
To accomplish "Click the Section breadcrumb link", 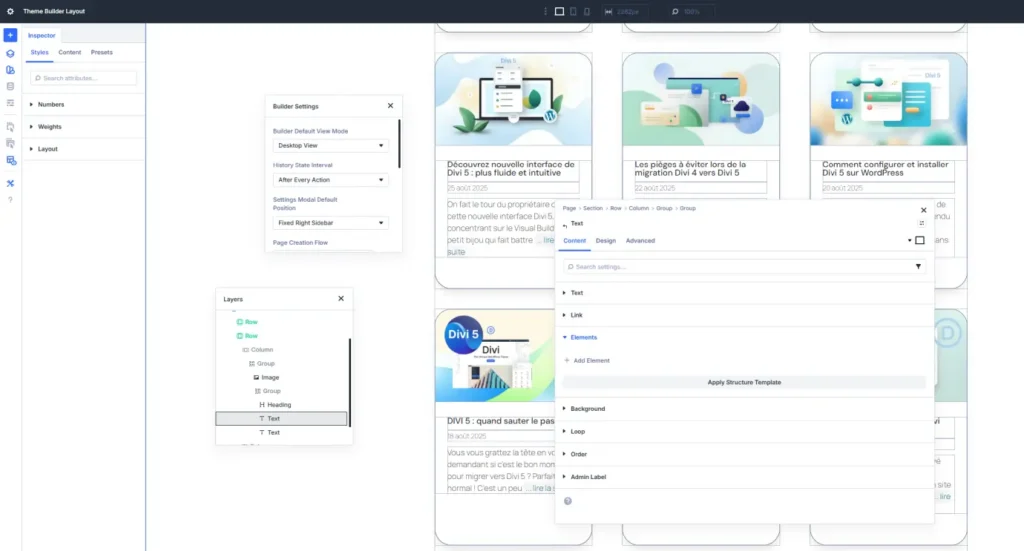I will (x=592, y=208).
